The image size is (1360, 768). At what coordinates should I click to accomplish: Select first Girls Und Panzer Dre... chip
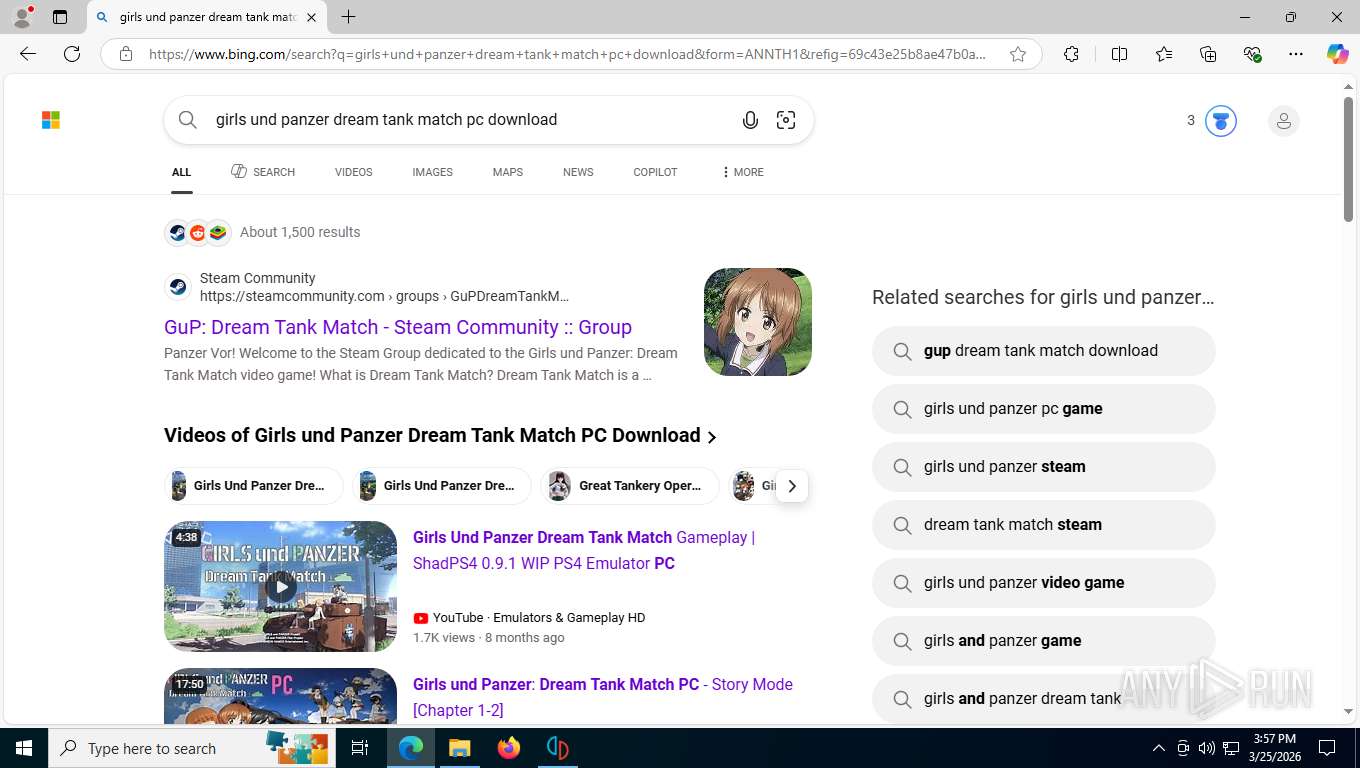click(253, 486)
